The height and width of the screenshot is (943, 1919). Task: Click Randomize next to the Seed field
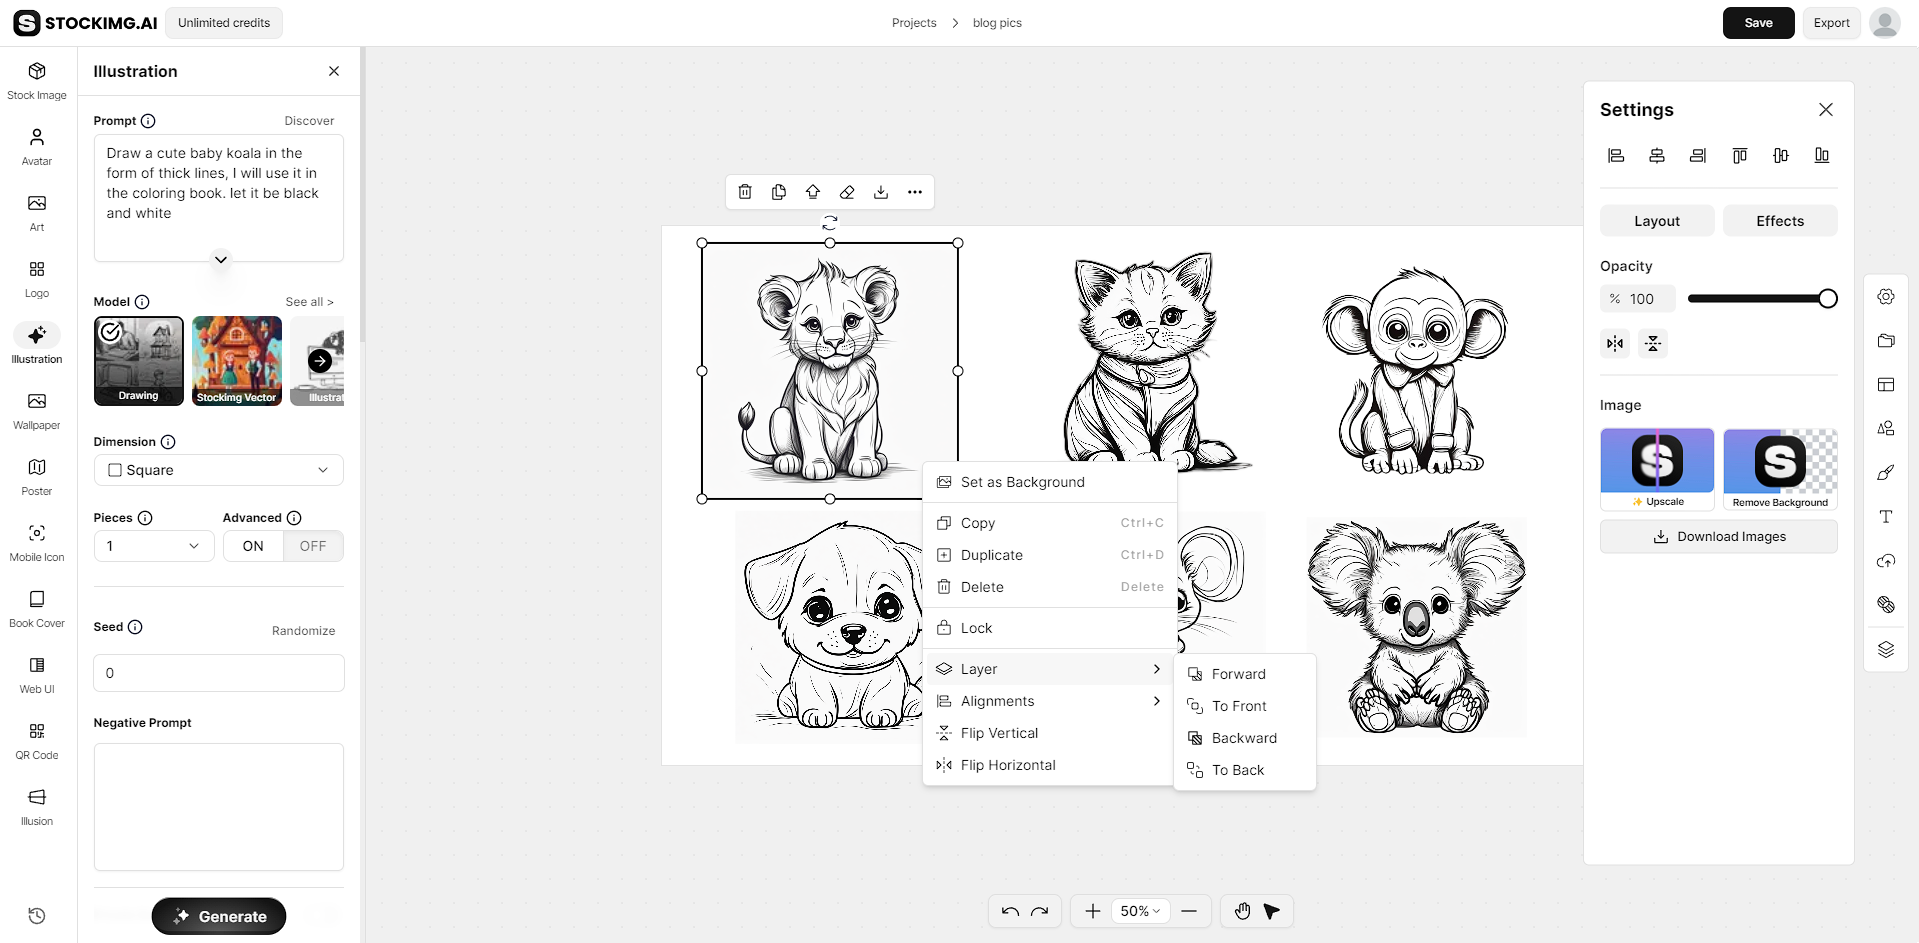click(x=303, y=630)
